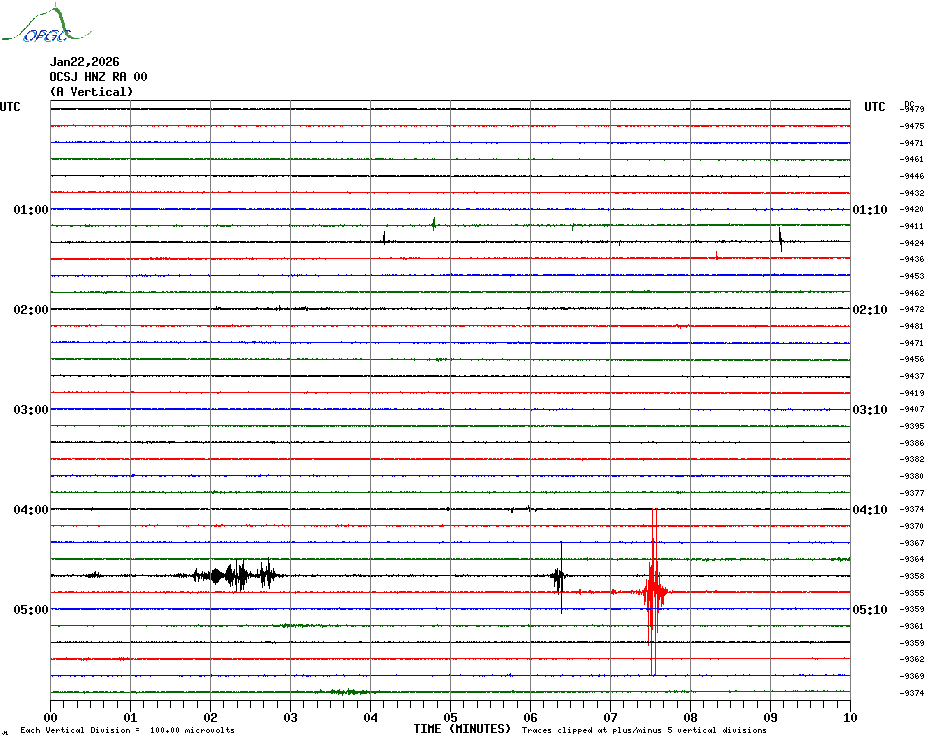Click the 07 minute tick label

610,718
